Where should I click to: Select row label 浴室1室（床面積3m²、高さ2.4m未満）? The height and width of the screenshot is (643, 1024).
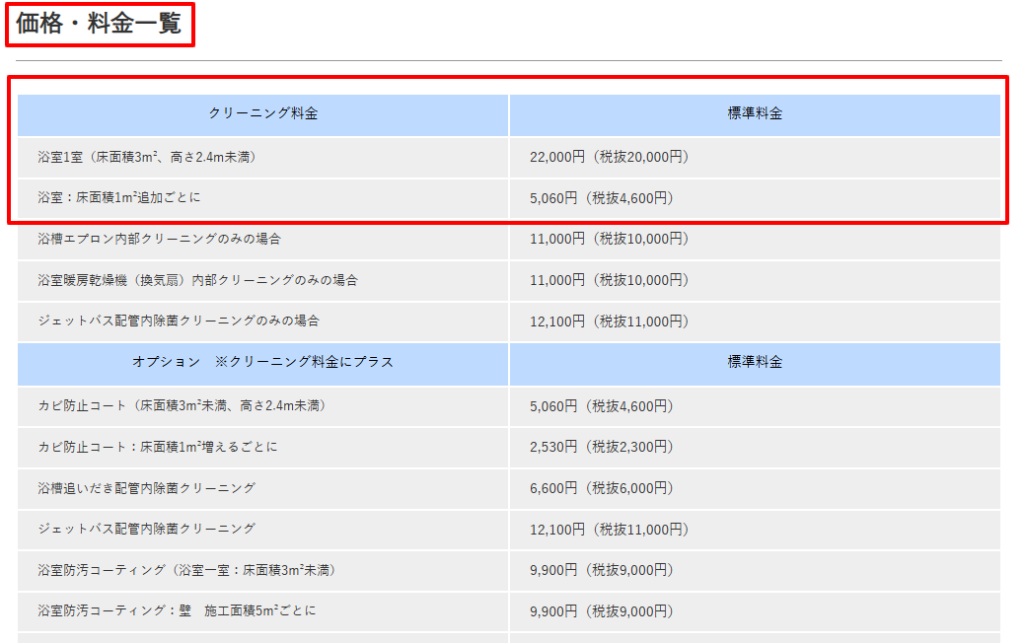[147, 157]
